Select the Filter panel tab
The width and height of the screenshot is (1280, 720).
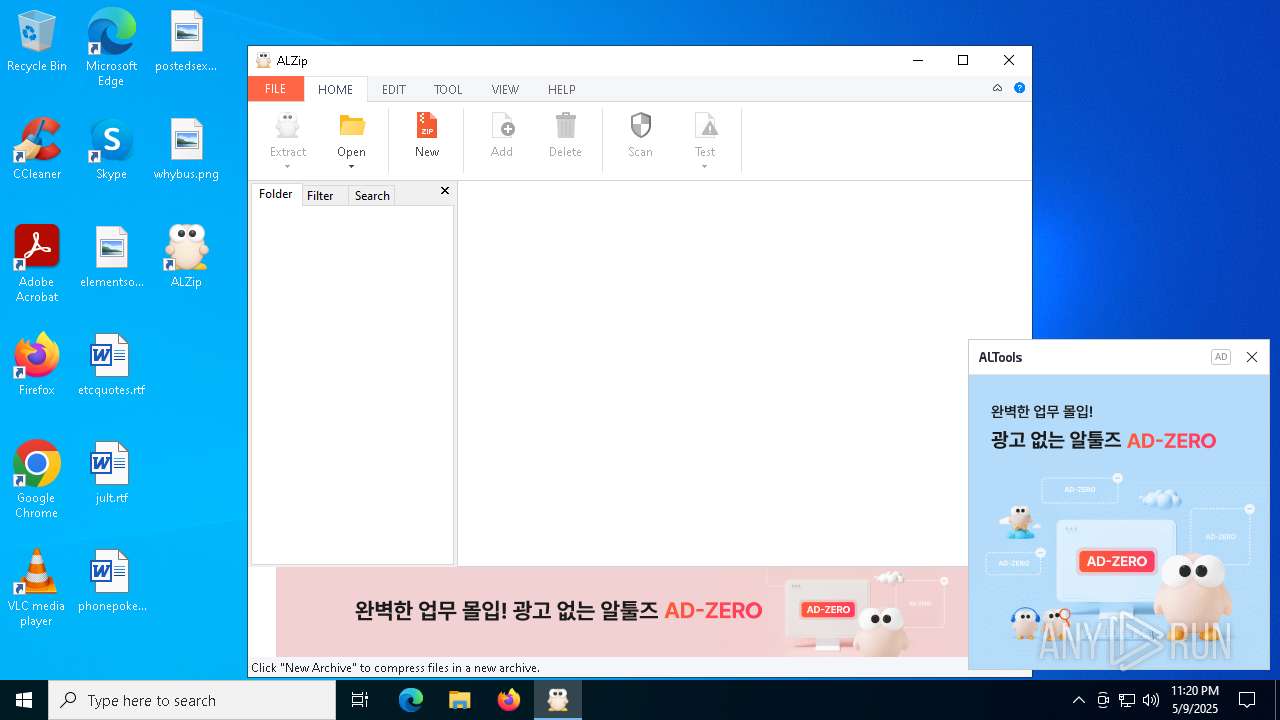coord(320,195)
